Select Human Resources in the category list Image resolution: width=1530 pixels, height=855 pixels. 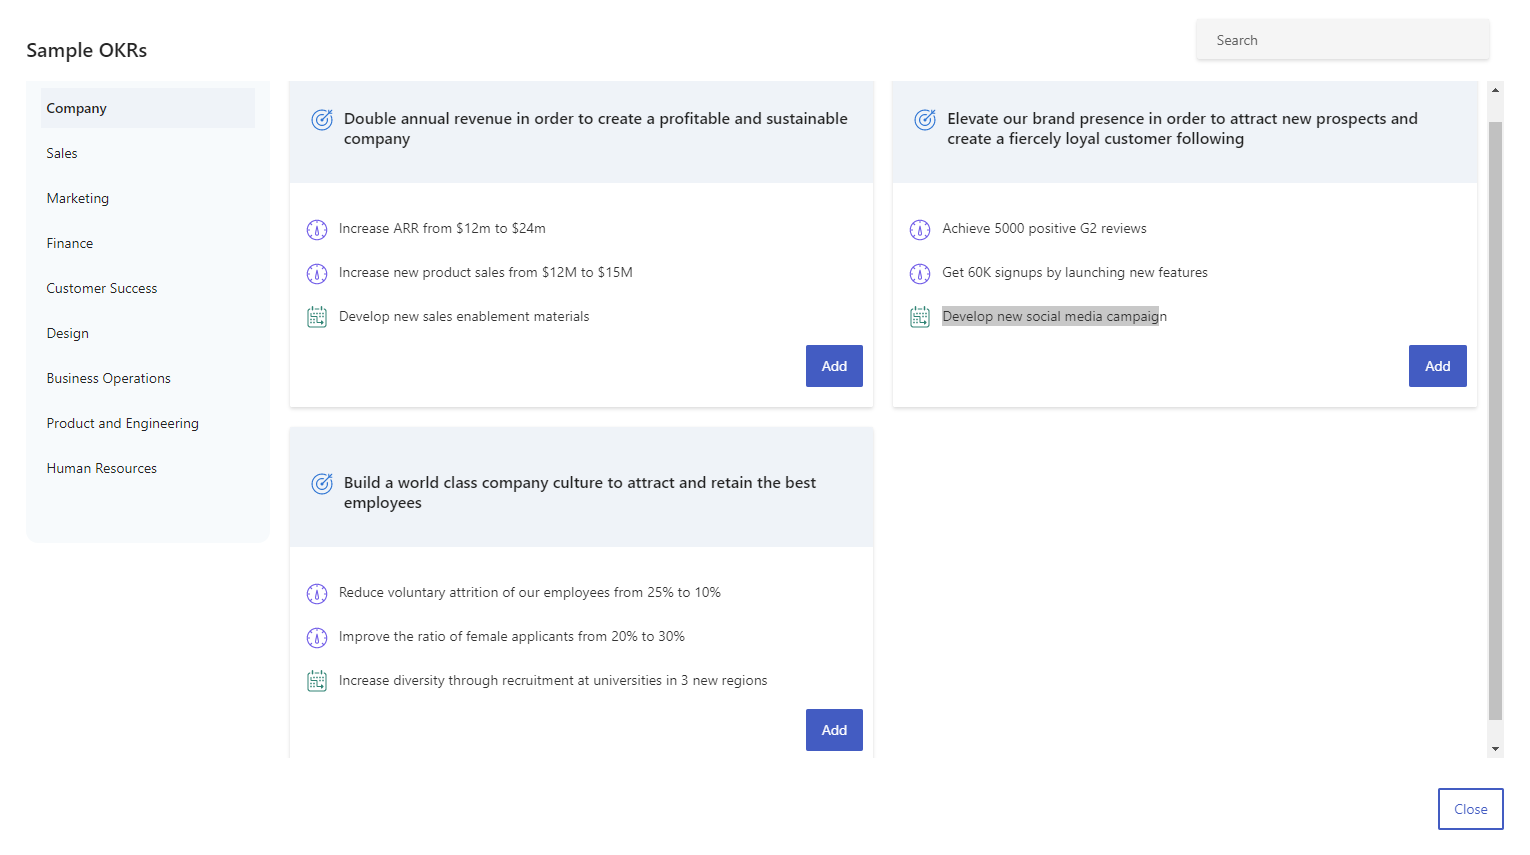[102, 468]
